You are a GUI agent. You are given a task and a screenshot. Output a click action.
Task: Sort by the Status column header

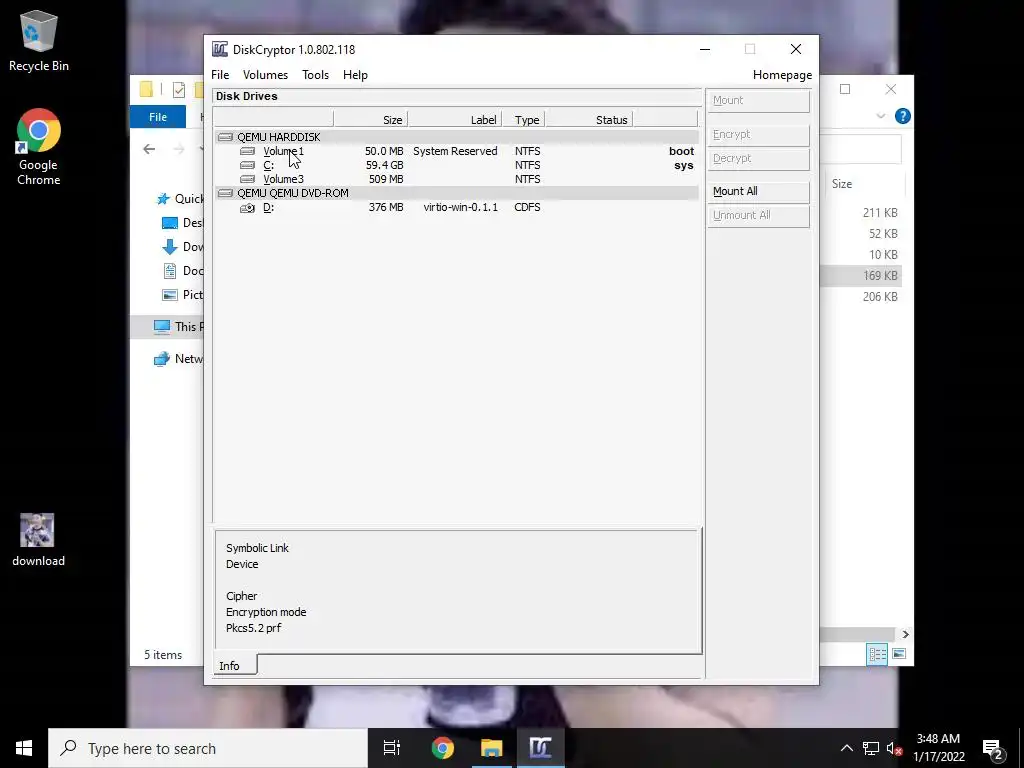pos(588,120)
